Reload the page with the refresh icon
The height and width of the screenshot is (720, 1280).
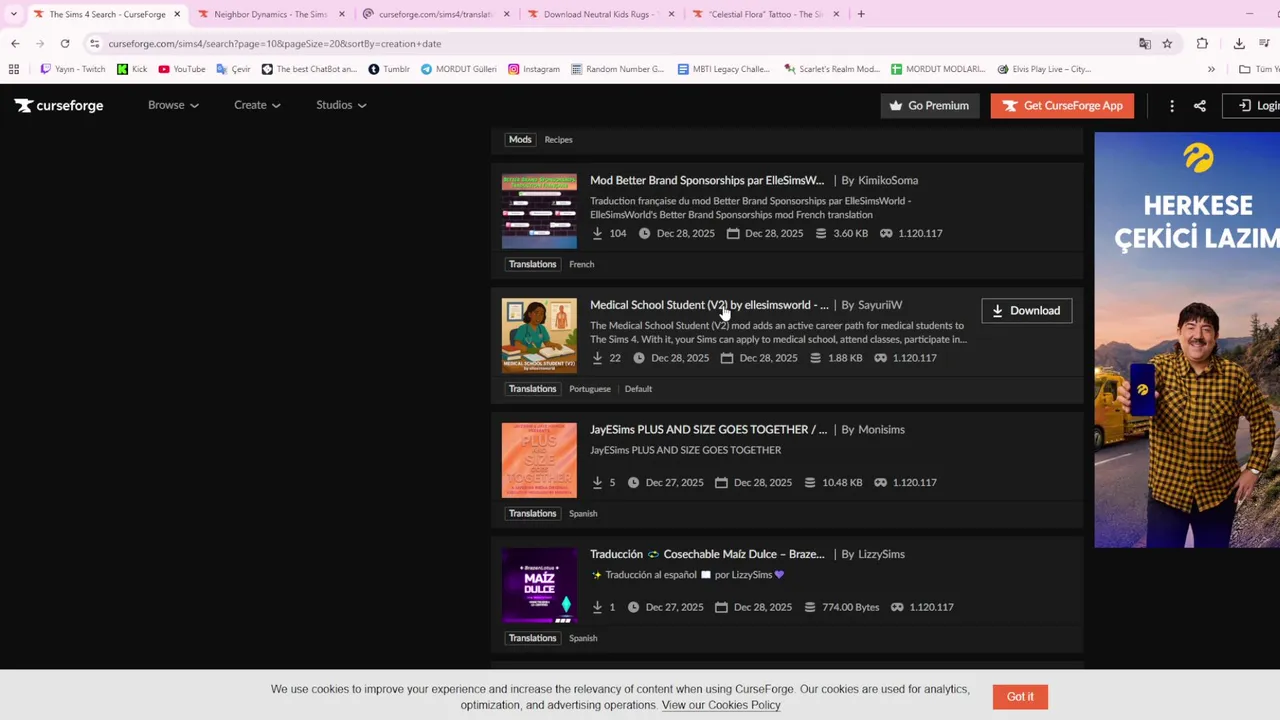click(65, 44)
